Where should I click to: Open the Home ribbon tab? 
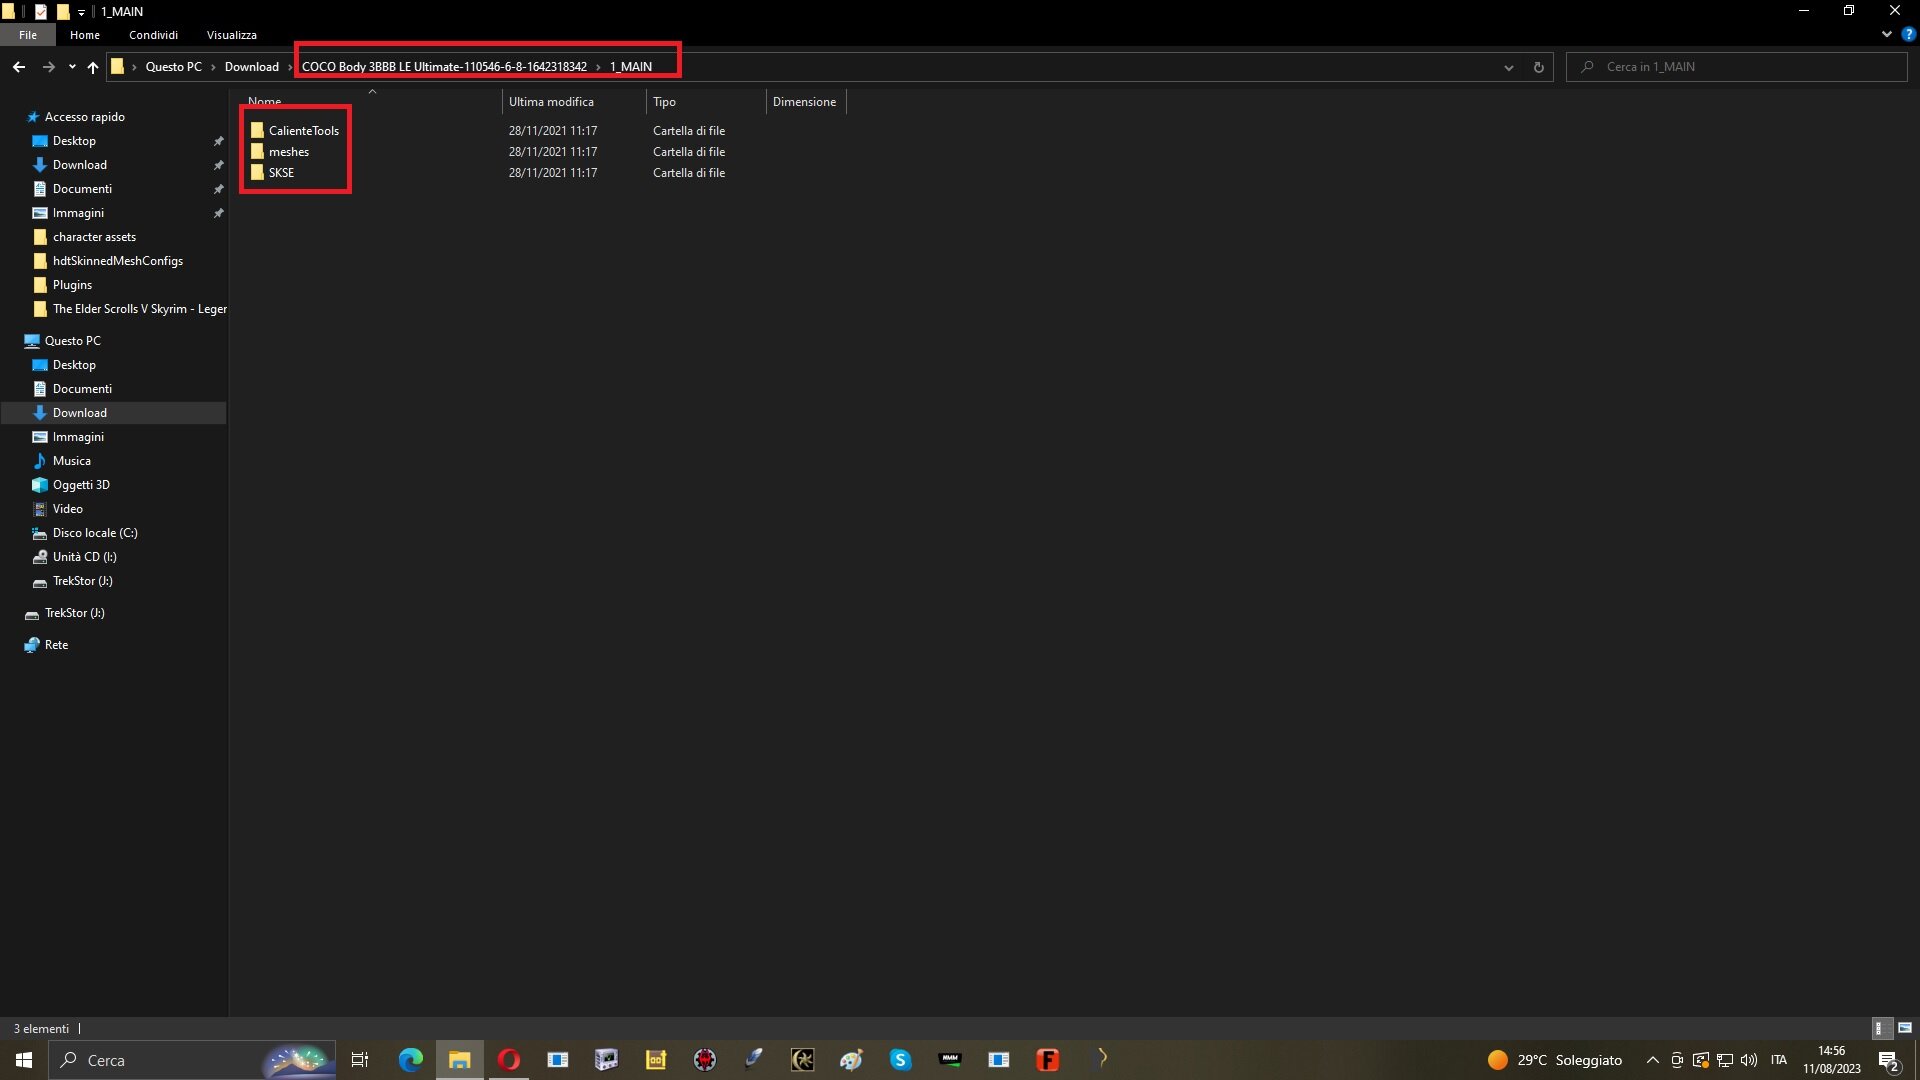pyautogui.click(x=85, y=35)
